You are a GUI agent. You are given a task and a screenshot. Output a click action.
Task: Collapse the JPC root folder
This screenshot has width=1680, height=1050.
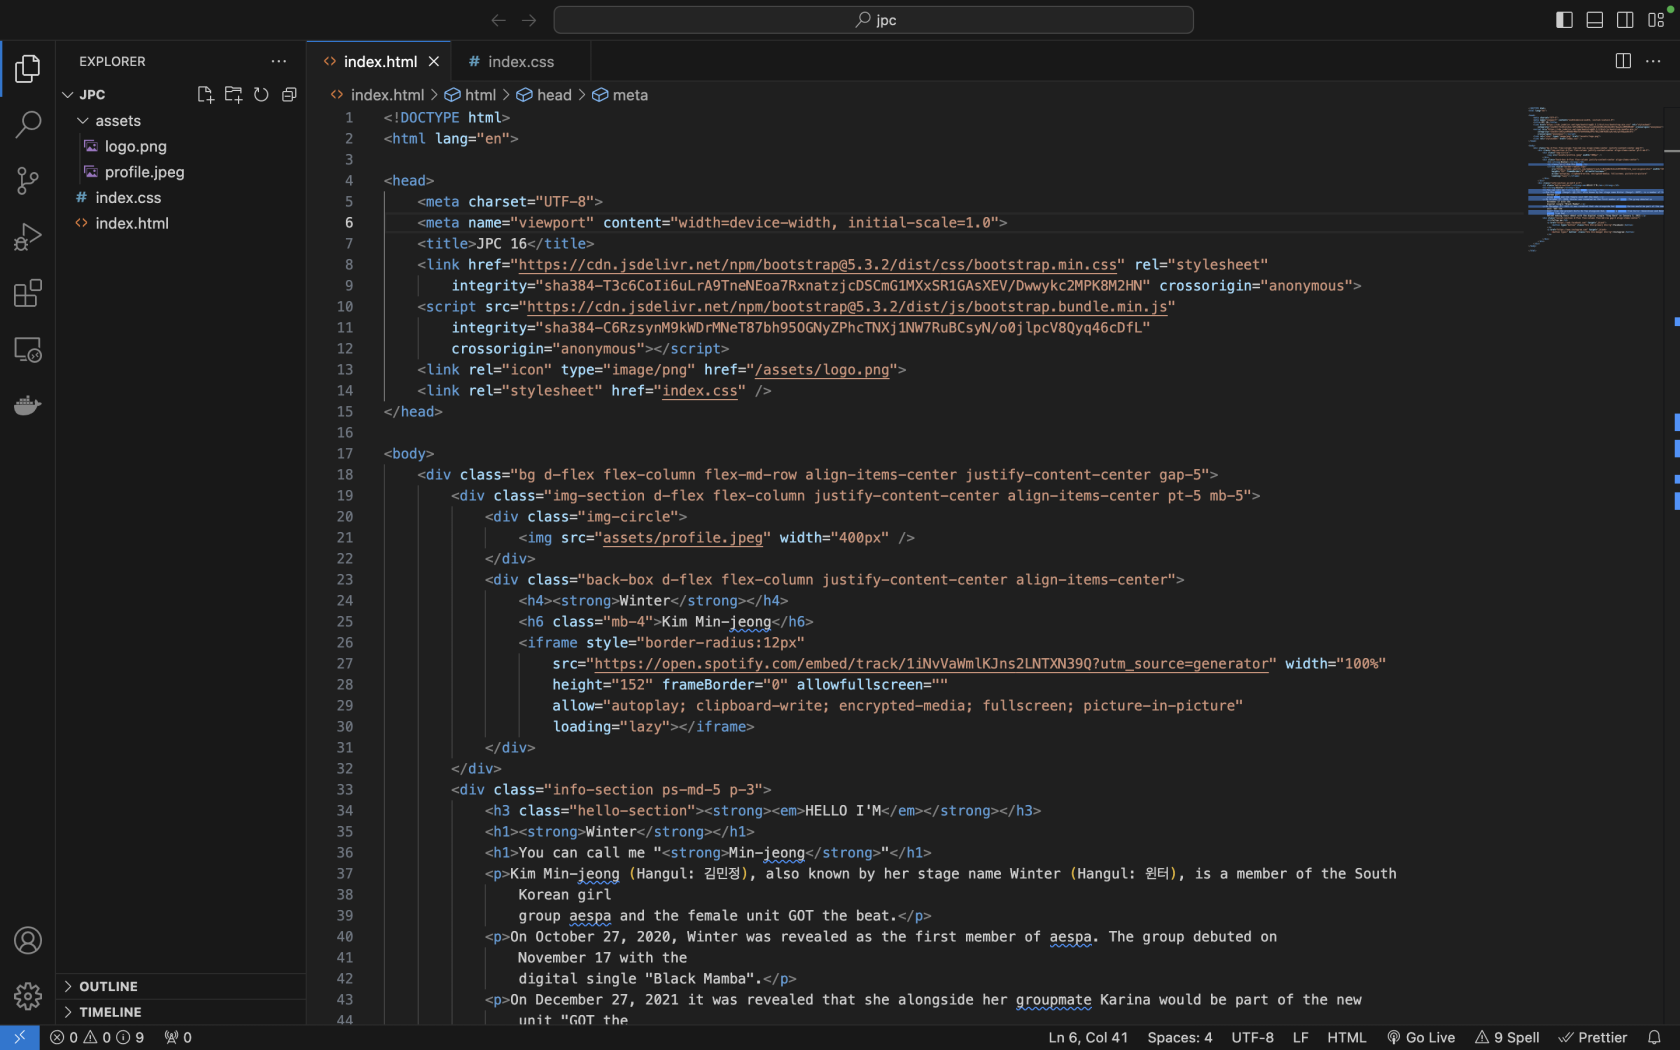tap(68, 94)
